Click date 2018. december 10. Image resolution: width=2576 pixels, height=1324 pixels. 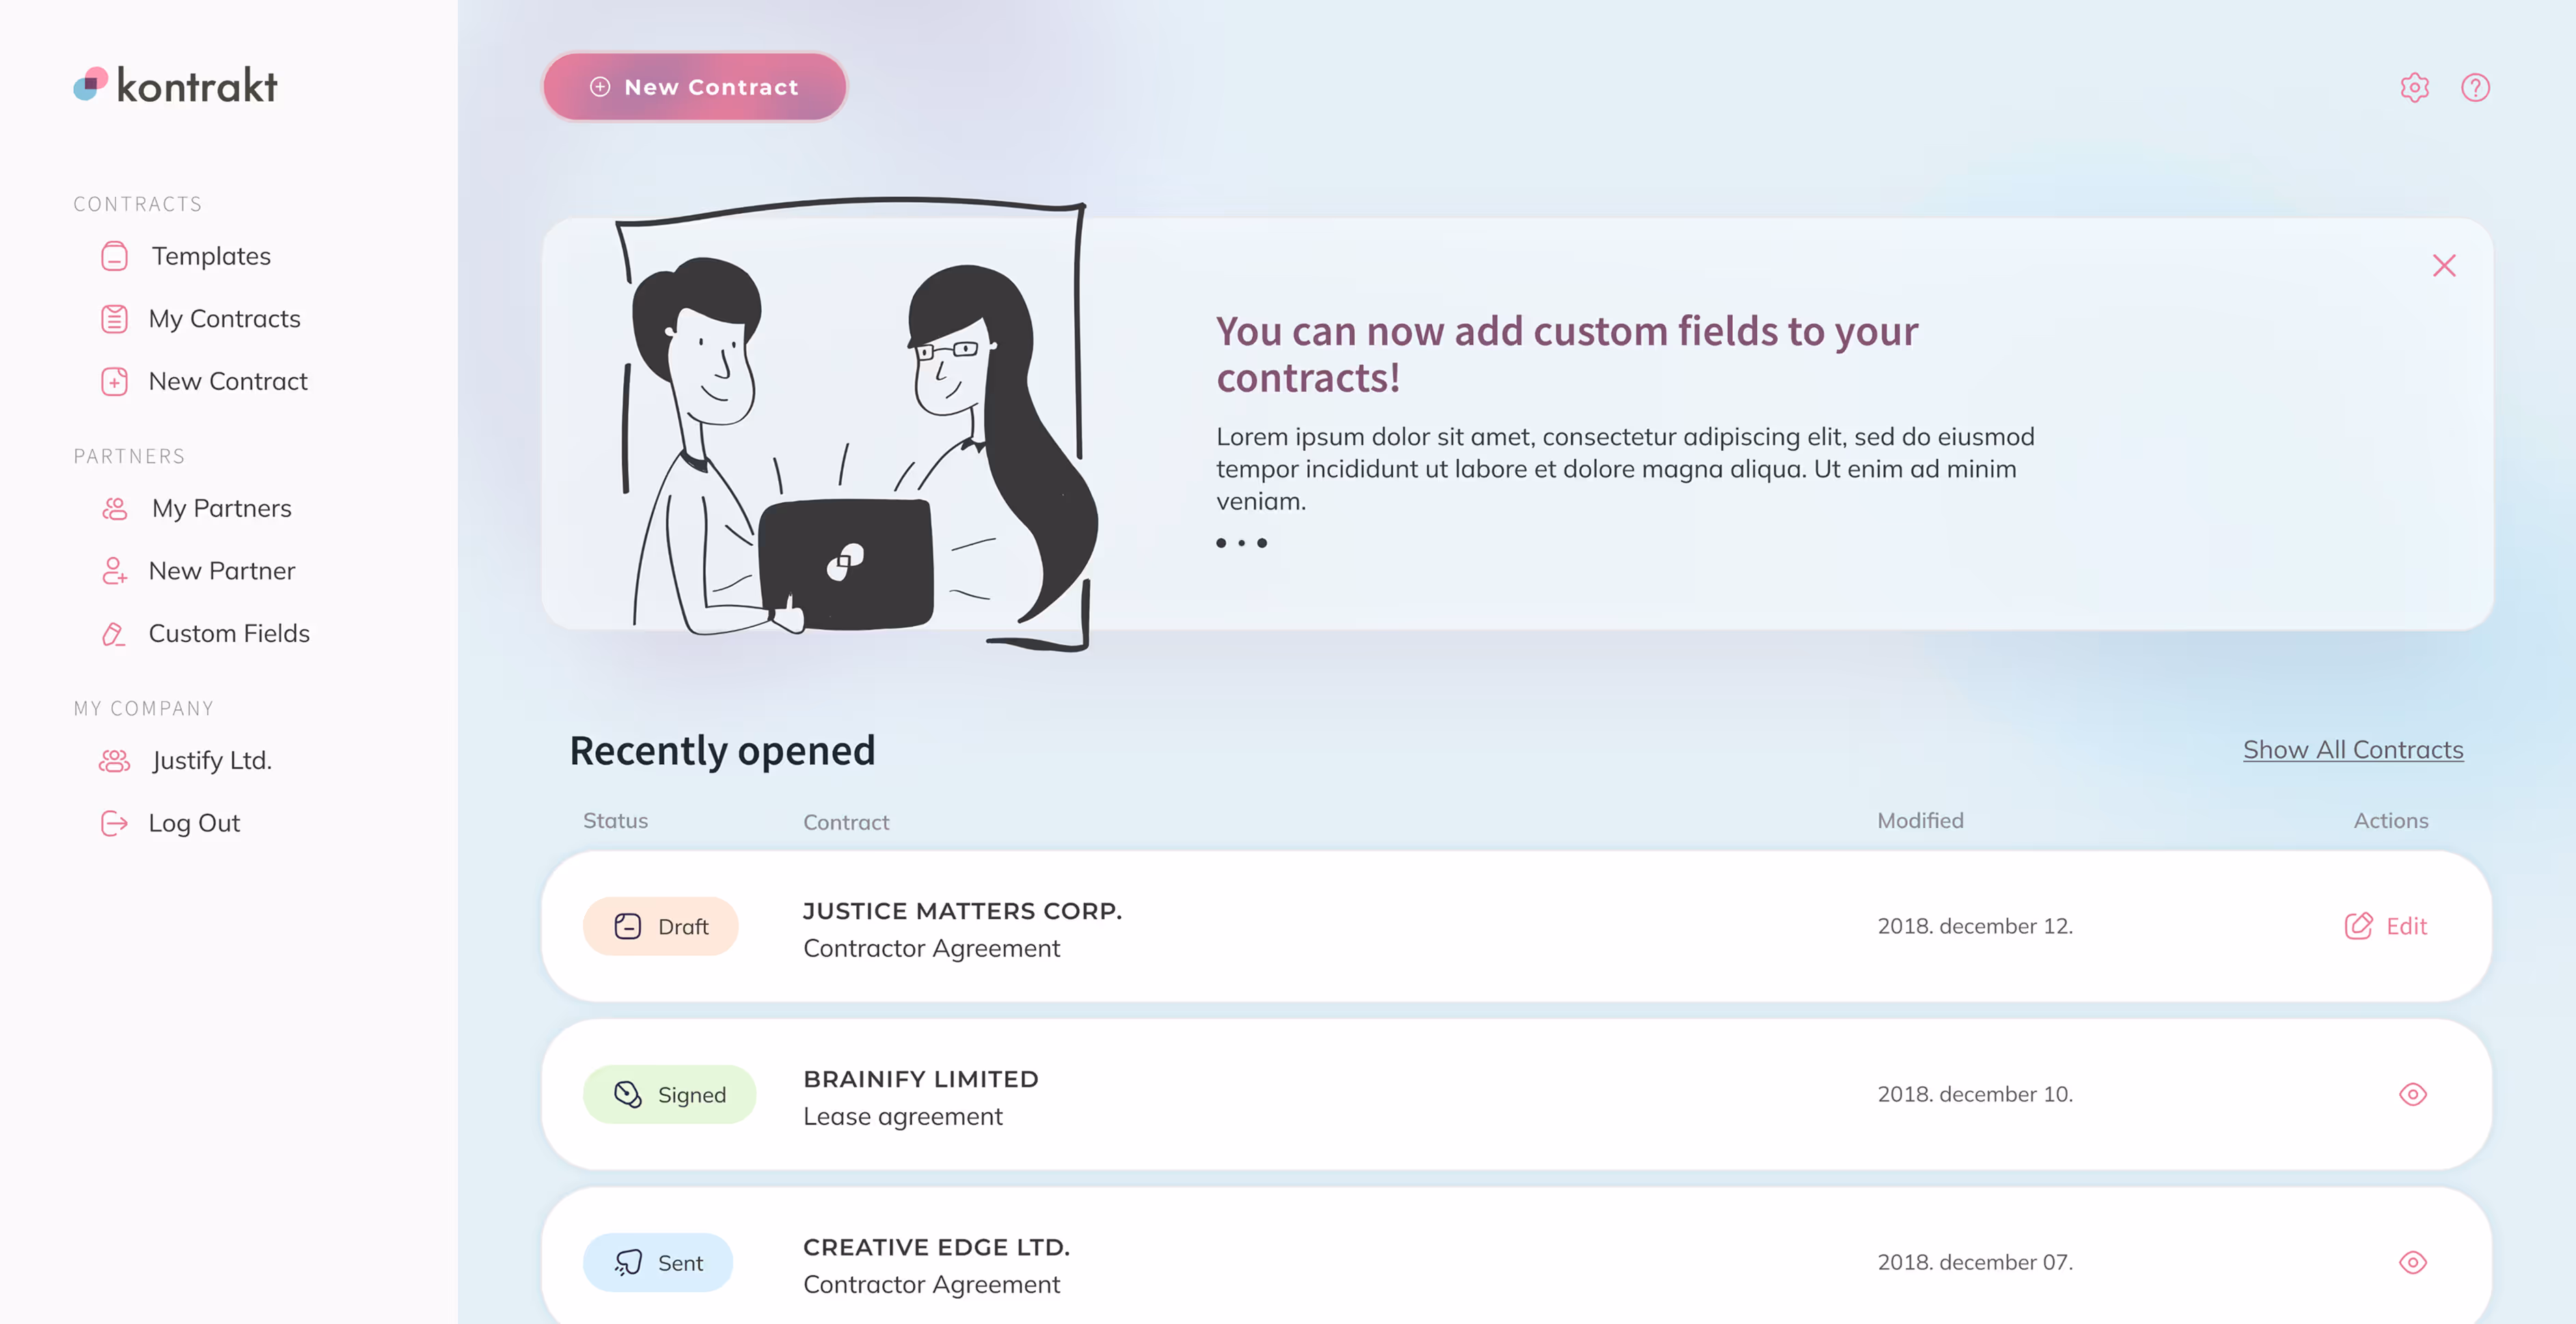click(1975, 1094)
